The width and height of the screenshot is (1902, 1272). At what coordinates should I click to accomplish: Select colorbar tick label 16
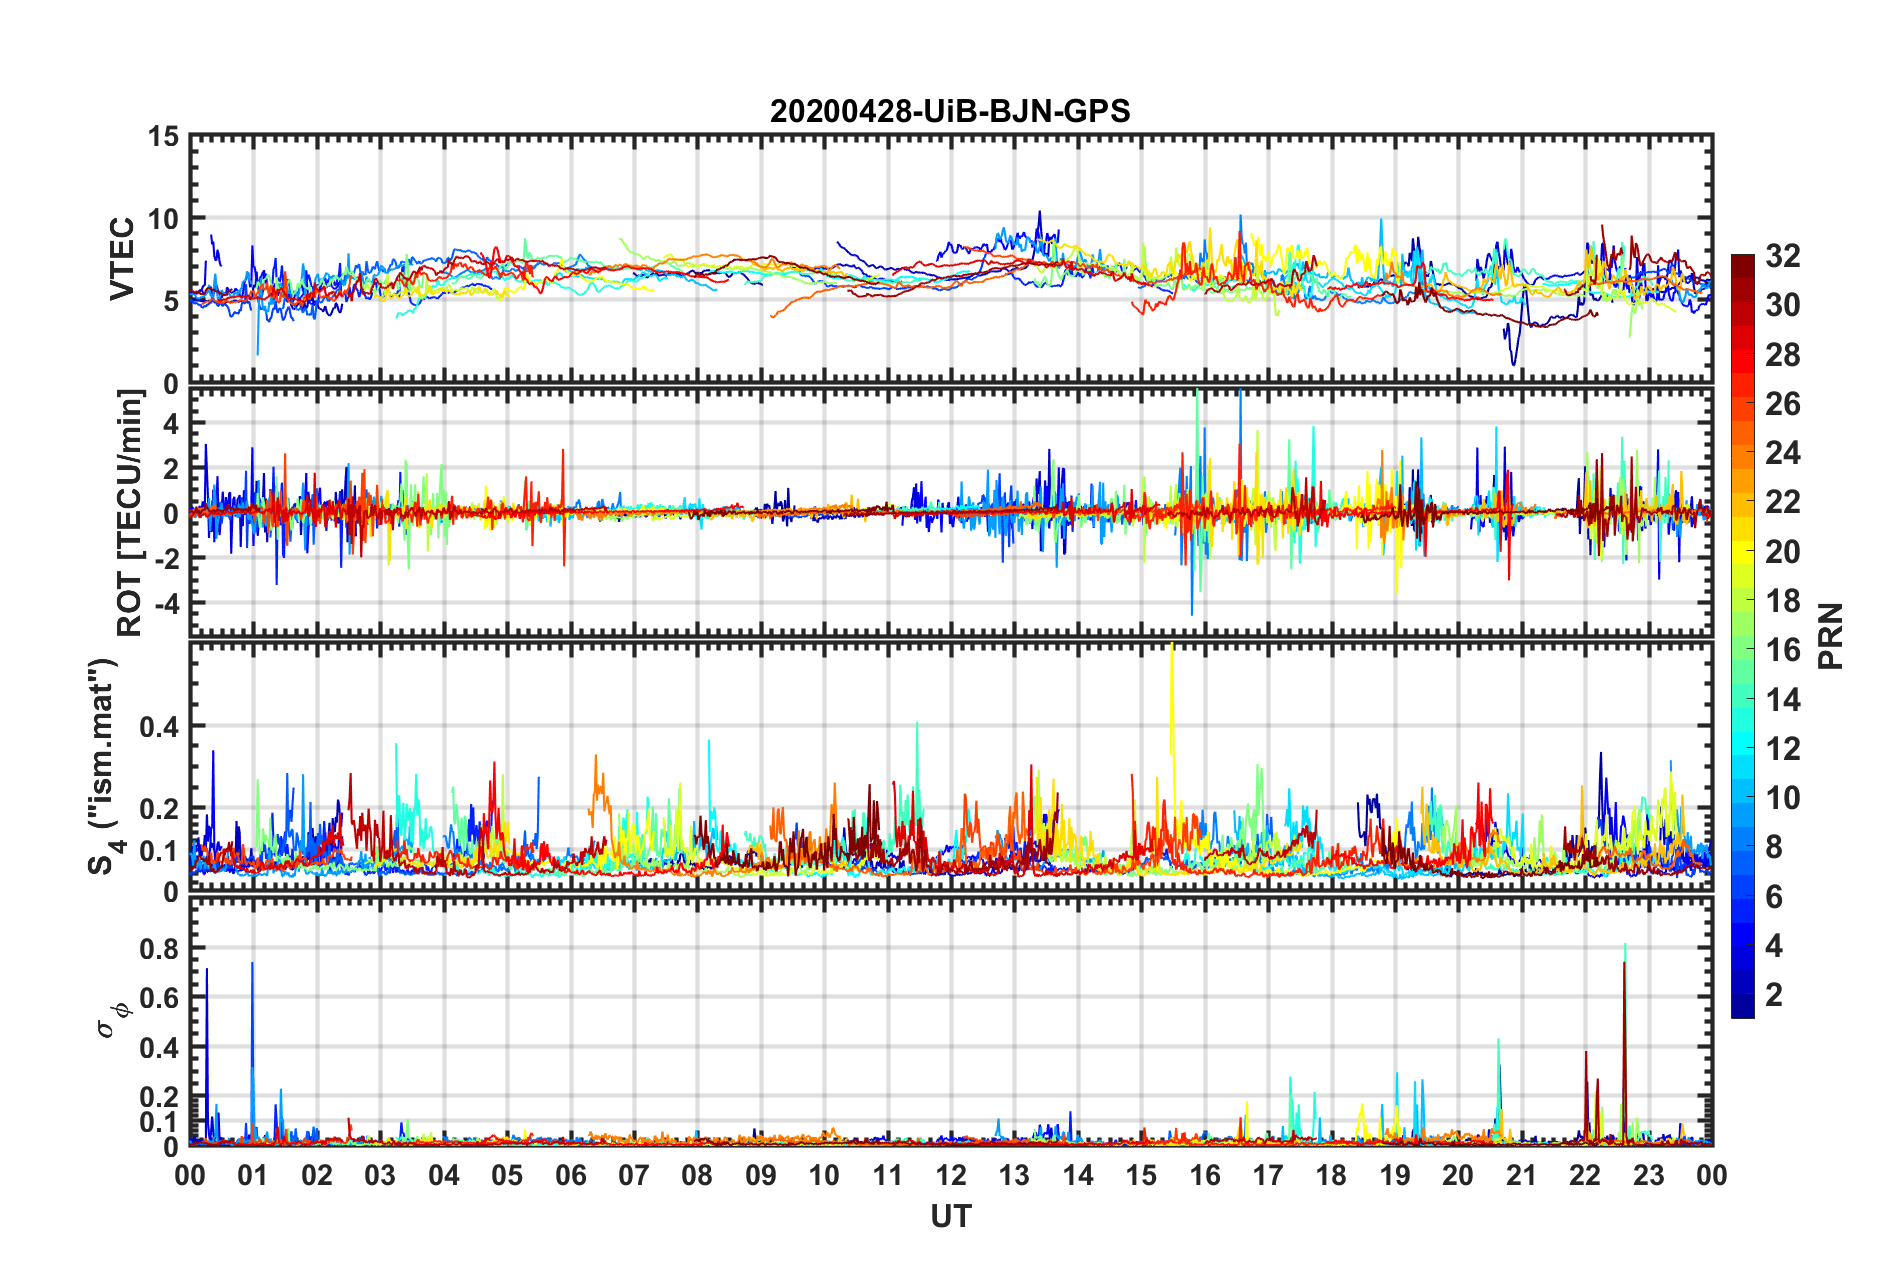[x=1782, y=650]
